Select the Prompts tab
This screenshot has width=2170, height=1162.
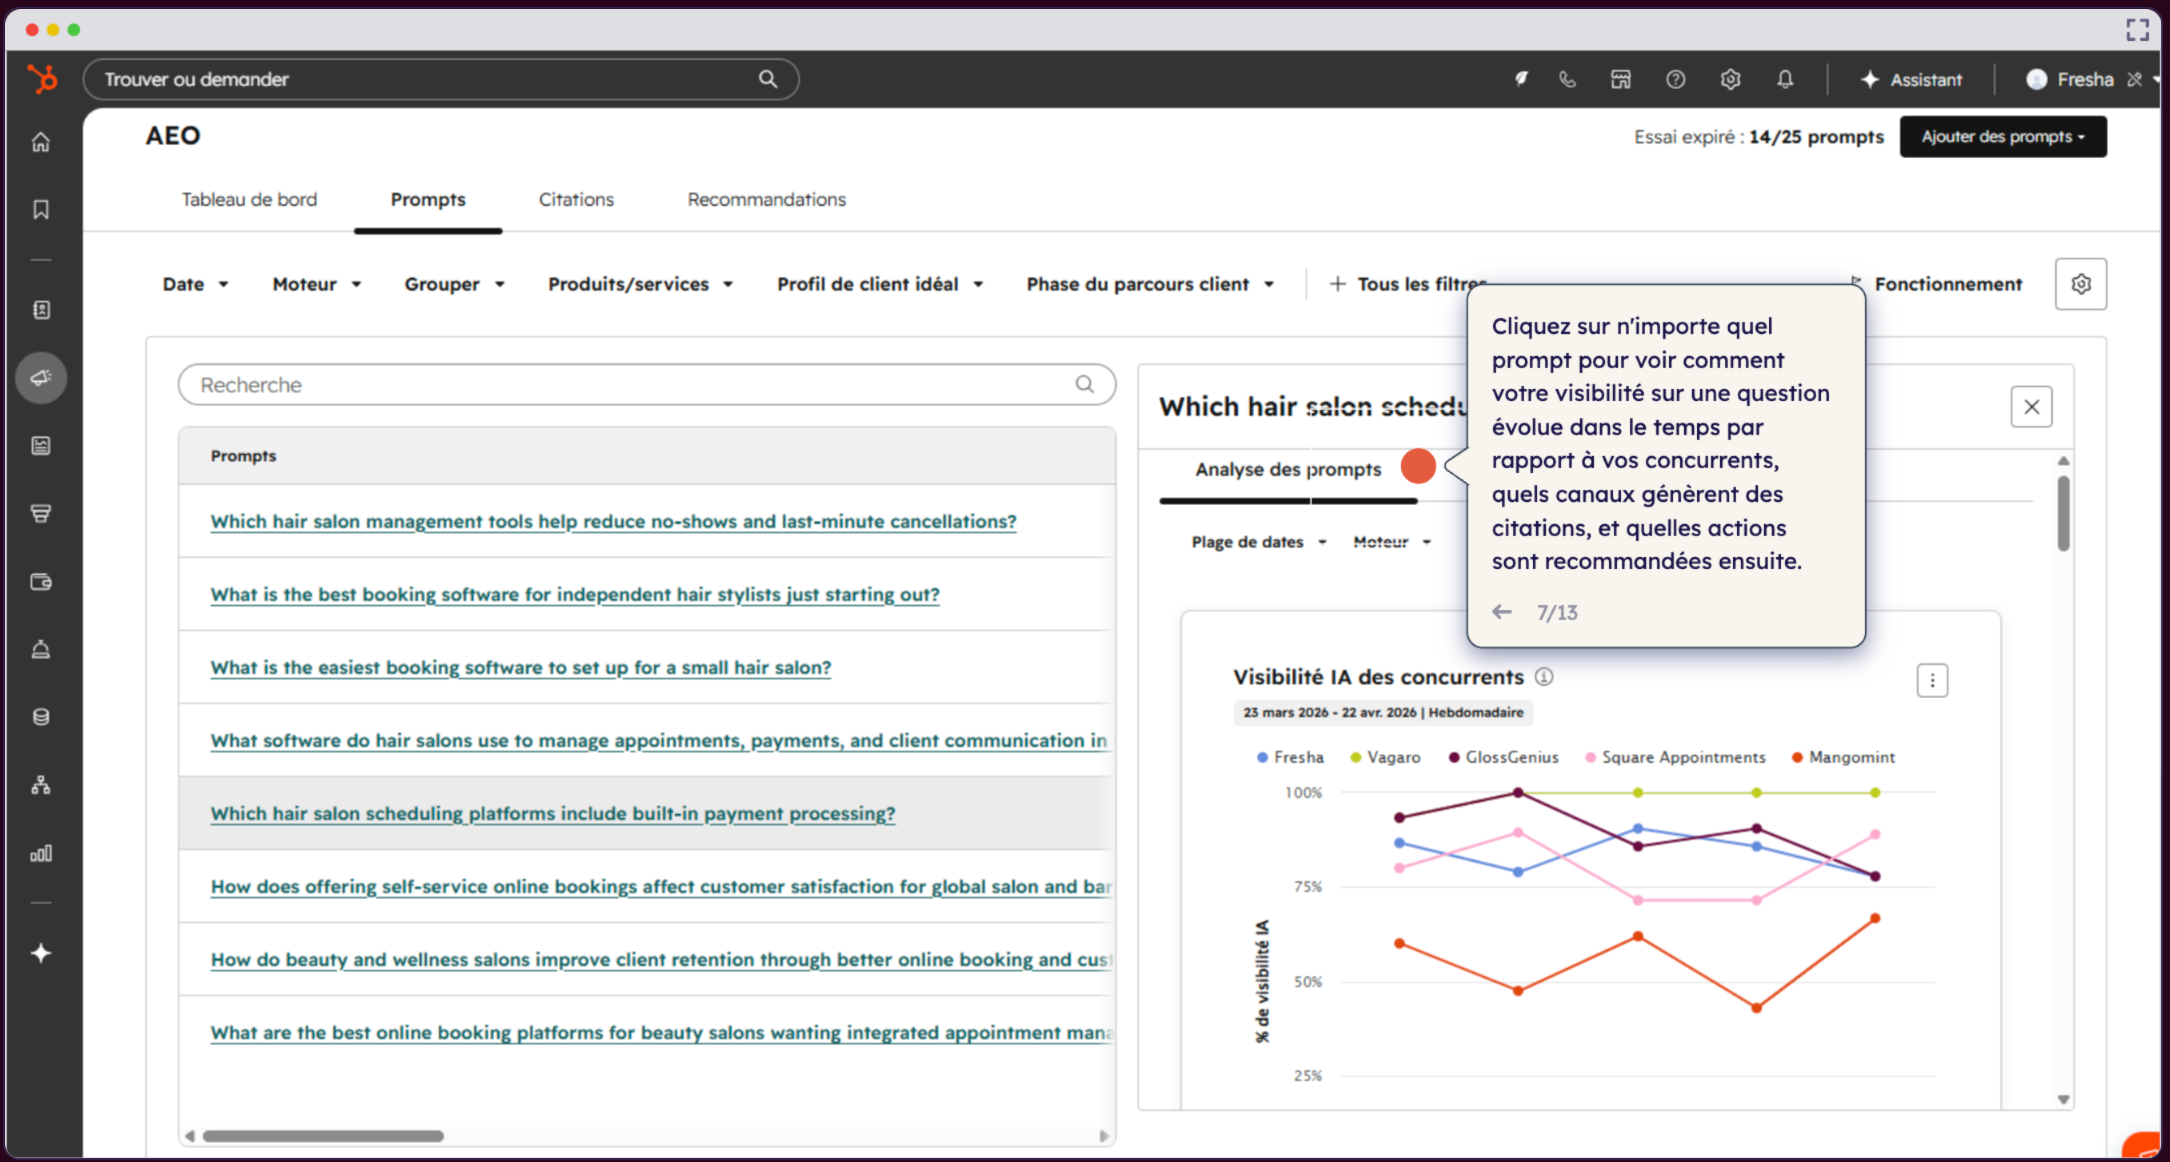tap(428, 199)
